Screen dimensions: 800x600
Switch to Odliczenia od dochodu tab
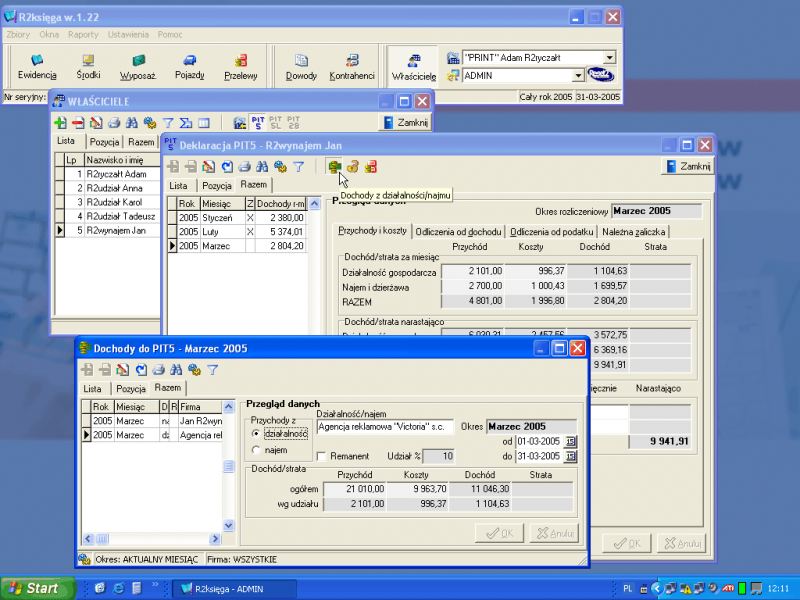pyautogui.click(x=458, y=232)
